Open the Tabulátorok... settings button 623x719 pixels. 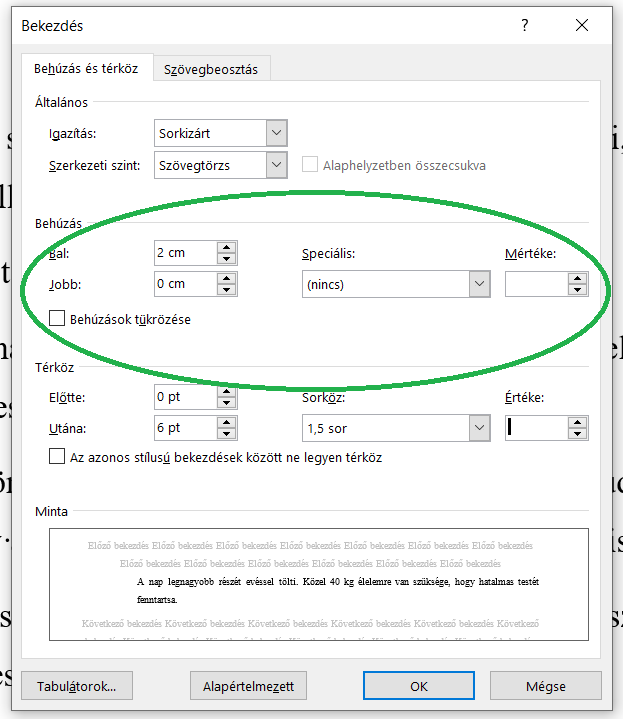(x=76, y=686)
